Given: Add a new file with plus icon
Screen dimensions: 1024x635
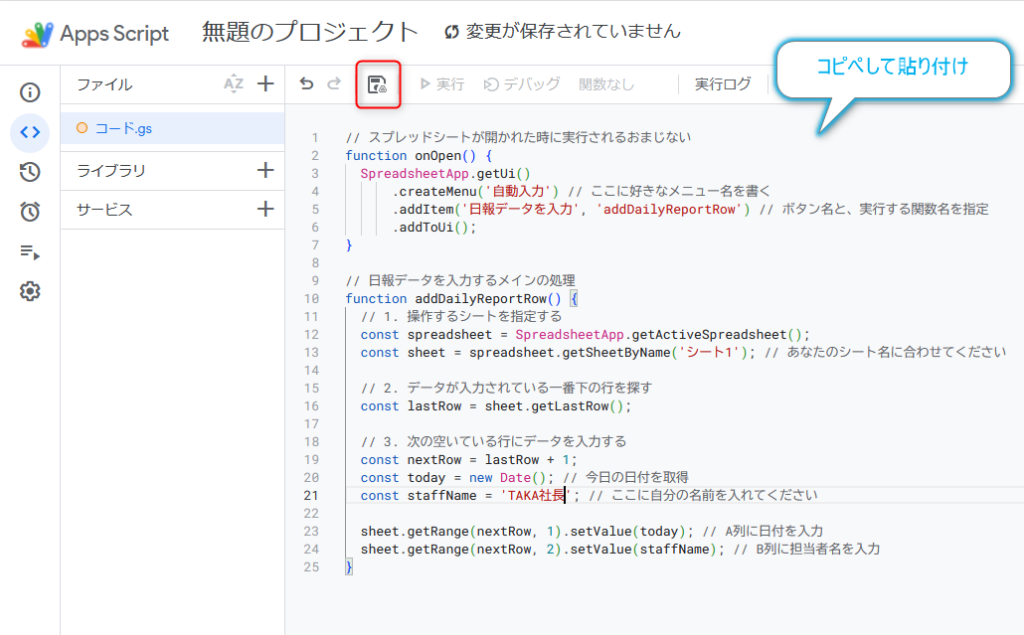Looking at the screenshot, I should pos(265,84).
